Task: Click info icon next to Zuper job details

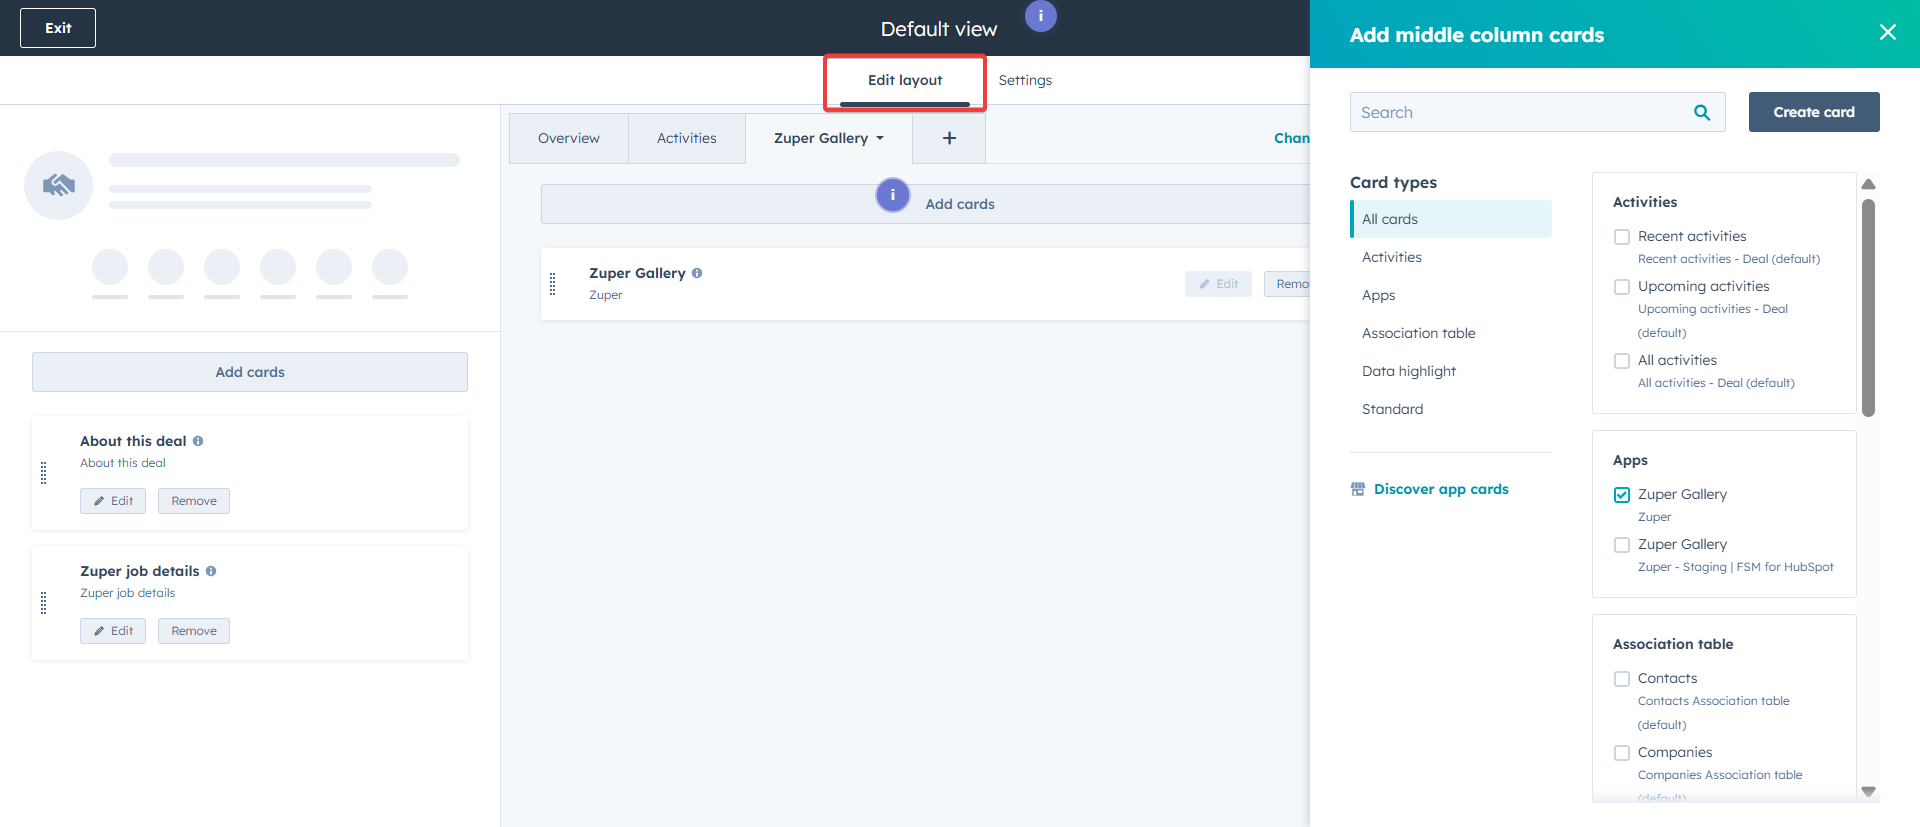Action: tap(211, 571)
